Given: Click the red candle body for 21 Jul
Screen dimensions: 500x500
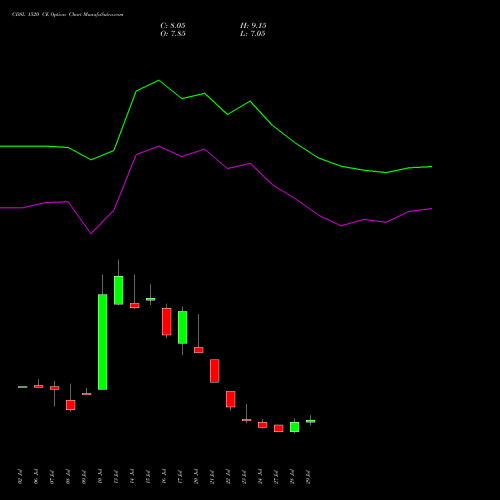Looking at the screenshot, I should pos(215,371).
